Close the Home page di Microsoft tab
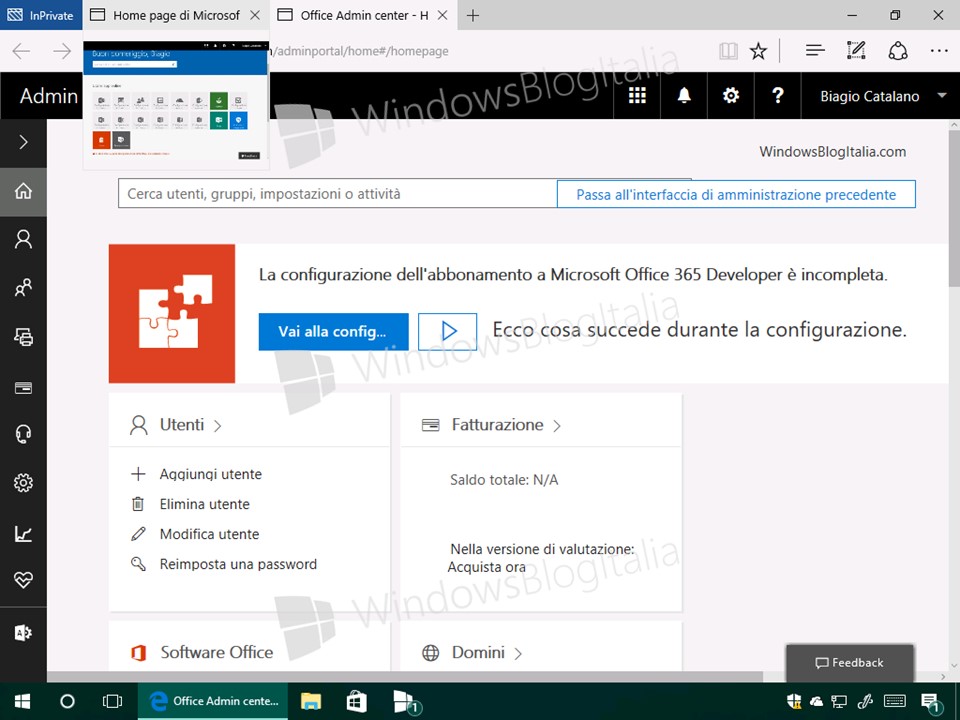 pos(255,15)
